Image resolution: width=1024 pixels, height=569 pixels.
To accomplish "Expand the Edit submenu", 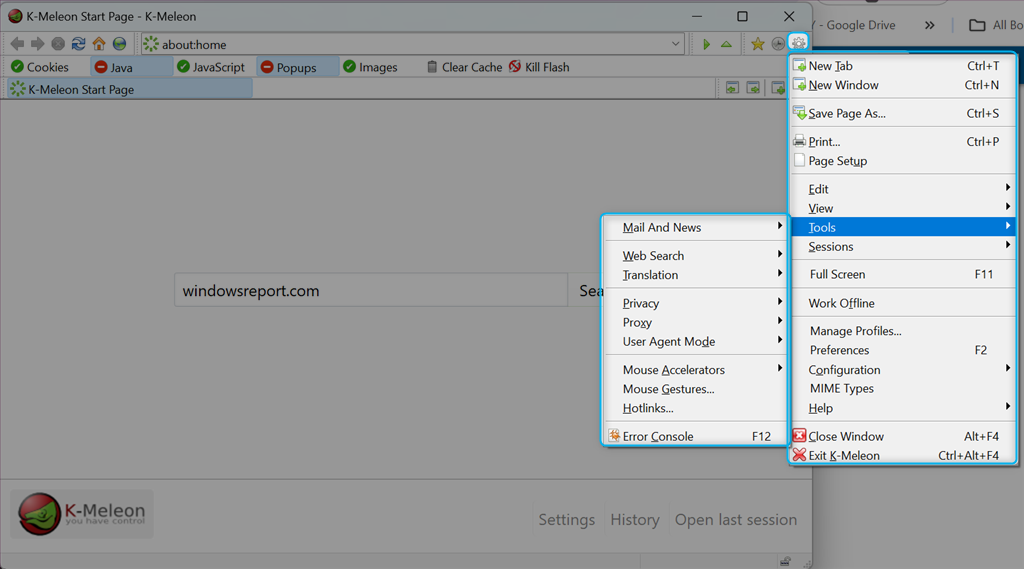I will tap(904, 189).
